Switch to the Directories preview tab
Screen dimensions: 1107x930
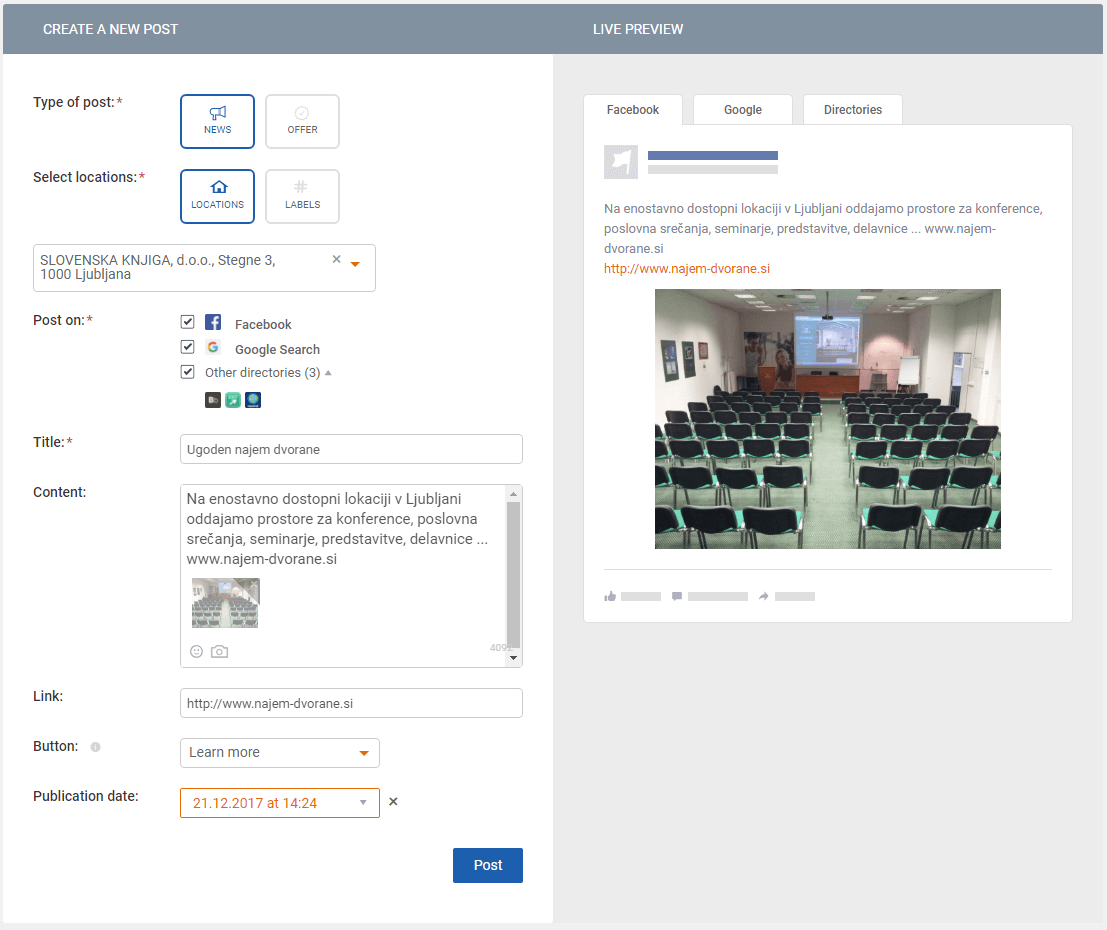[x=852, y=110]
